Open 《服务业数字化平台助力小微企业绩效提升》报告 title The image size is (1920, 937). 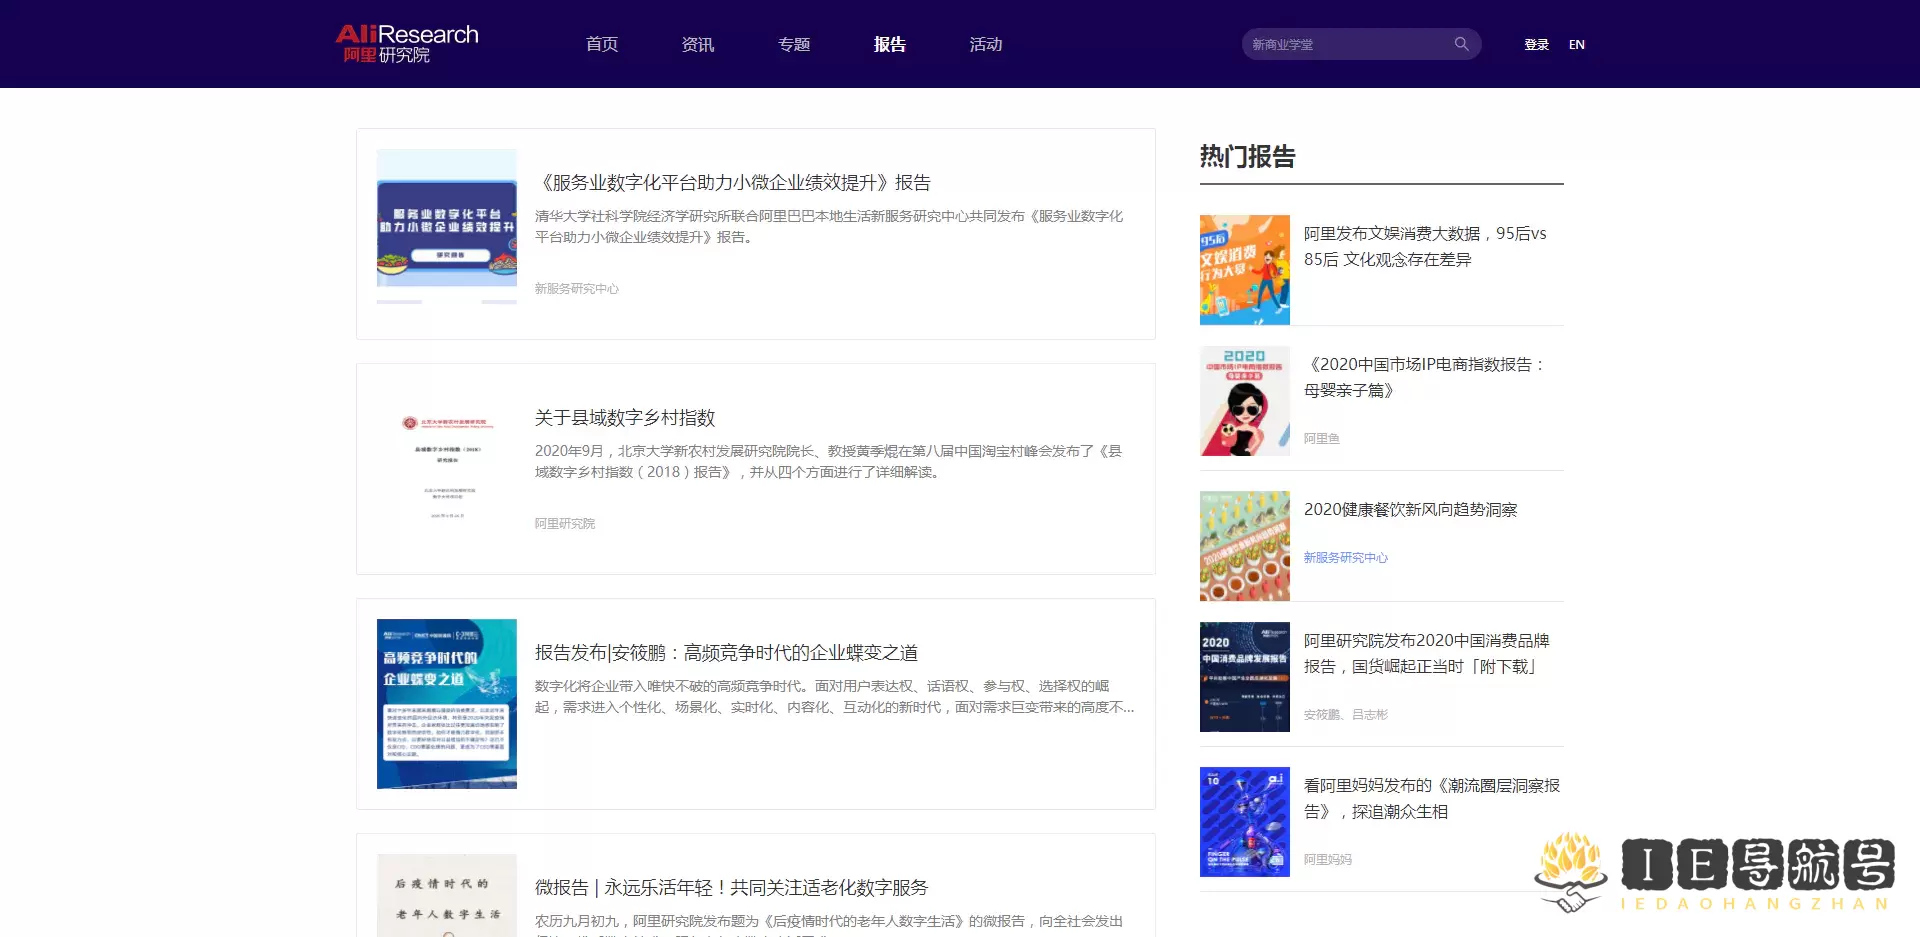[733, 183]
